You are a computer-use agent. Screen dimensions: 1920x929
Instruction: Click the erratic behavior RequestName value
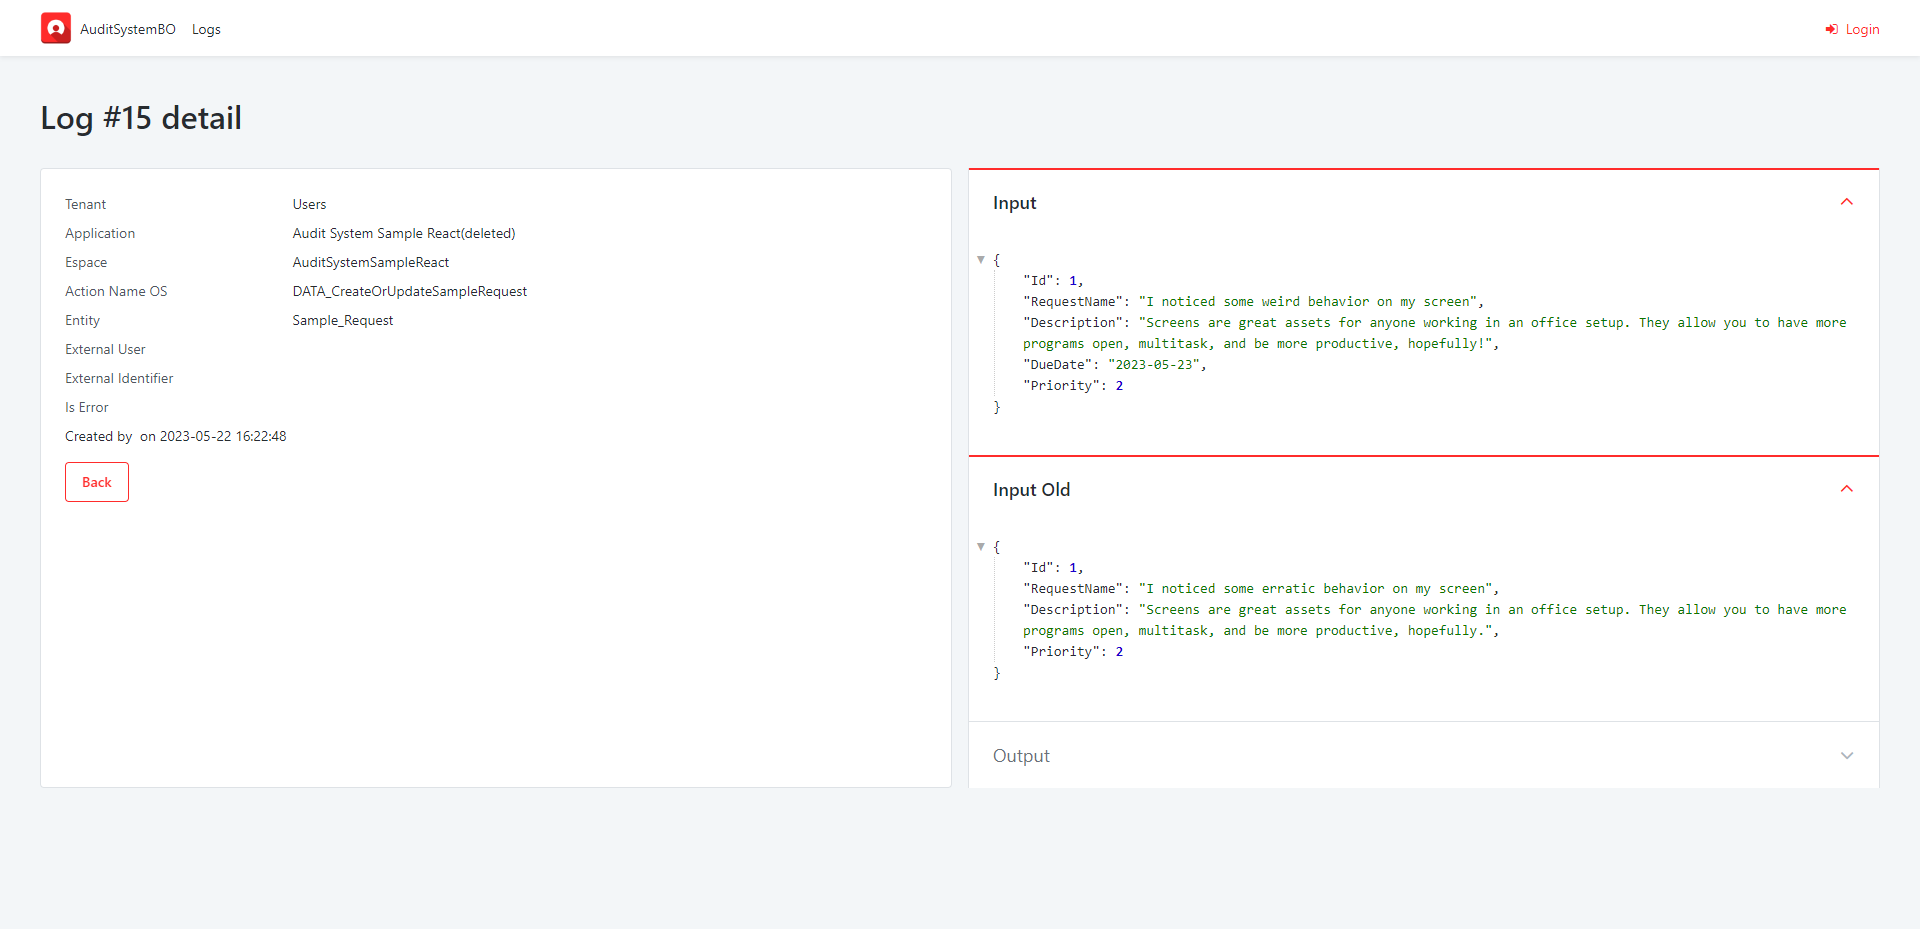coord(1316,588)
